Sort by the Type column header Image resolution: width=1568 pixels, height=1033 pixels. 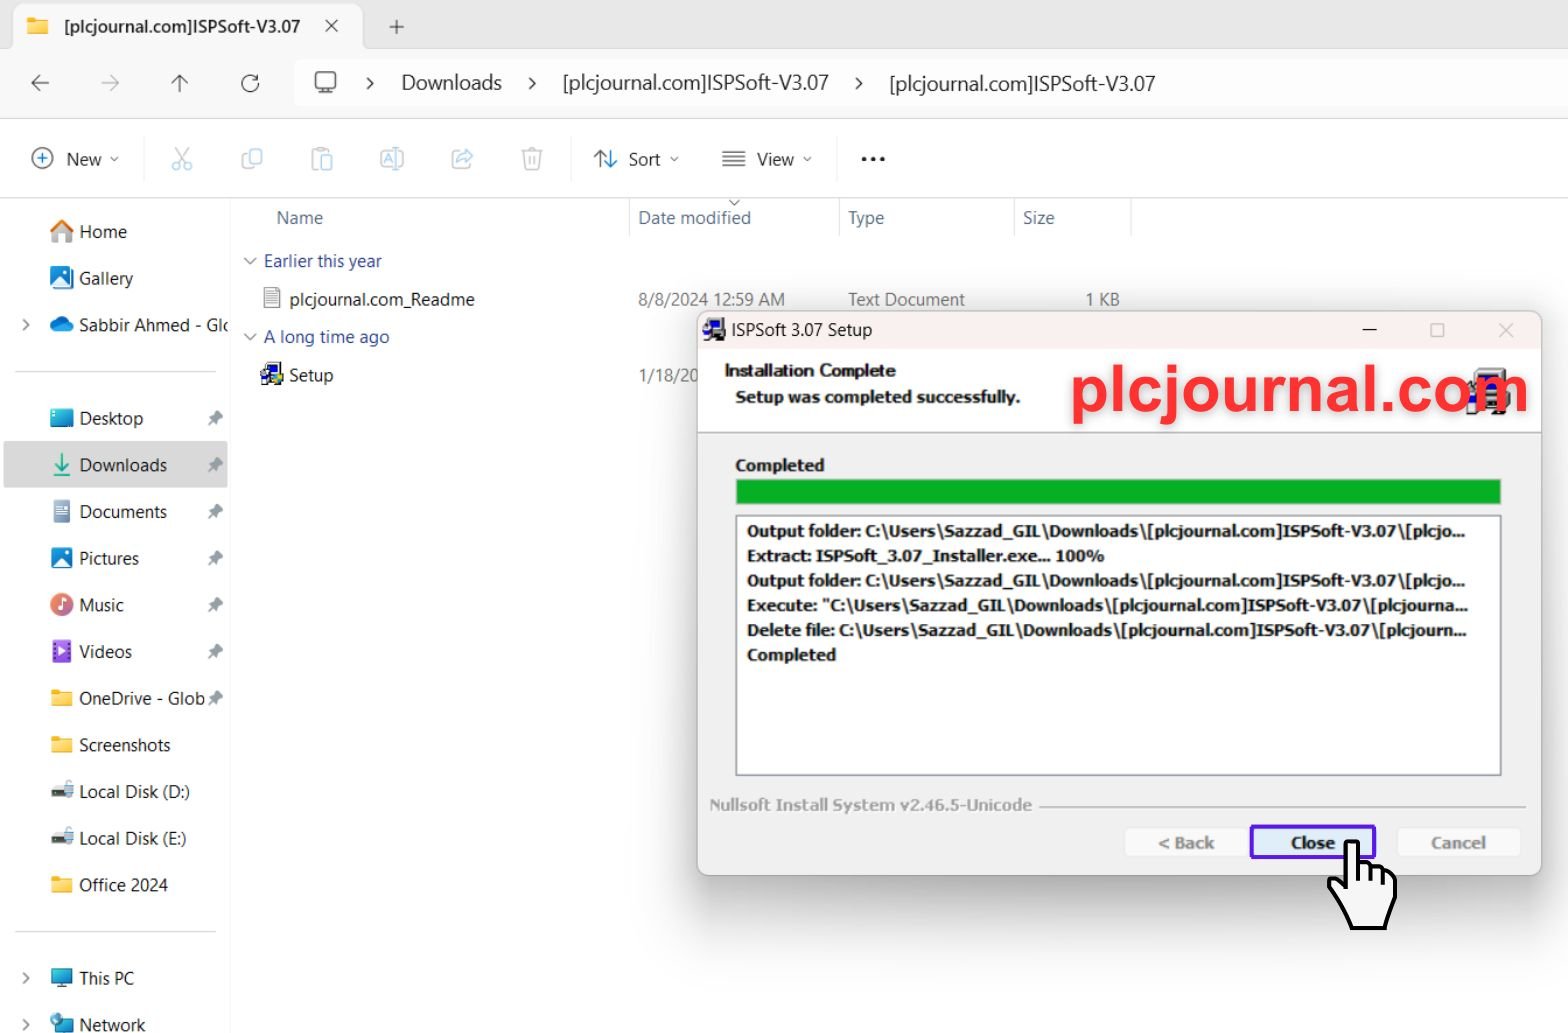point(866,218)
